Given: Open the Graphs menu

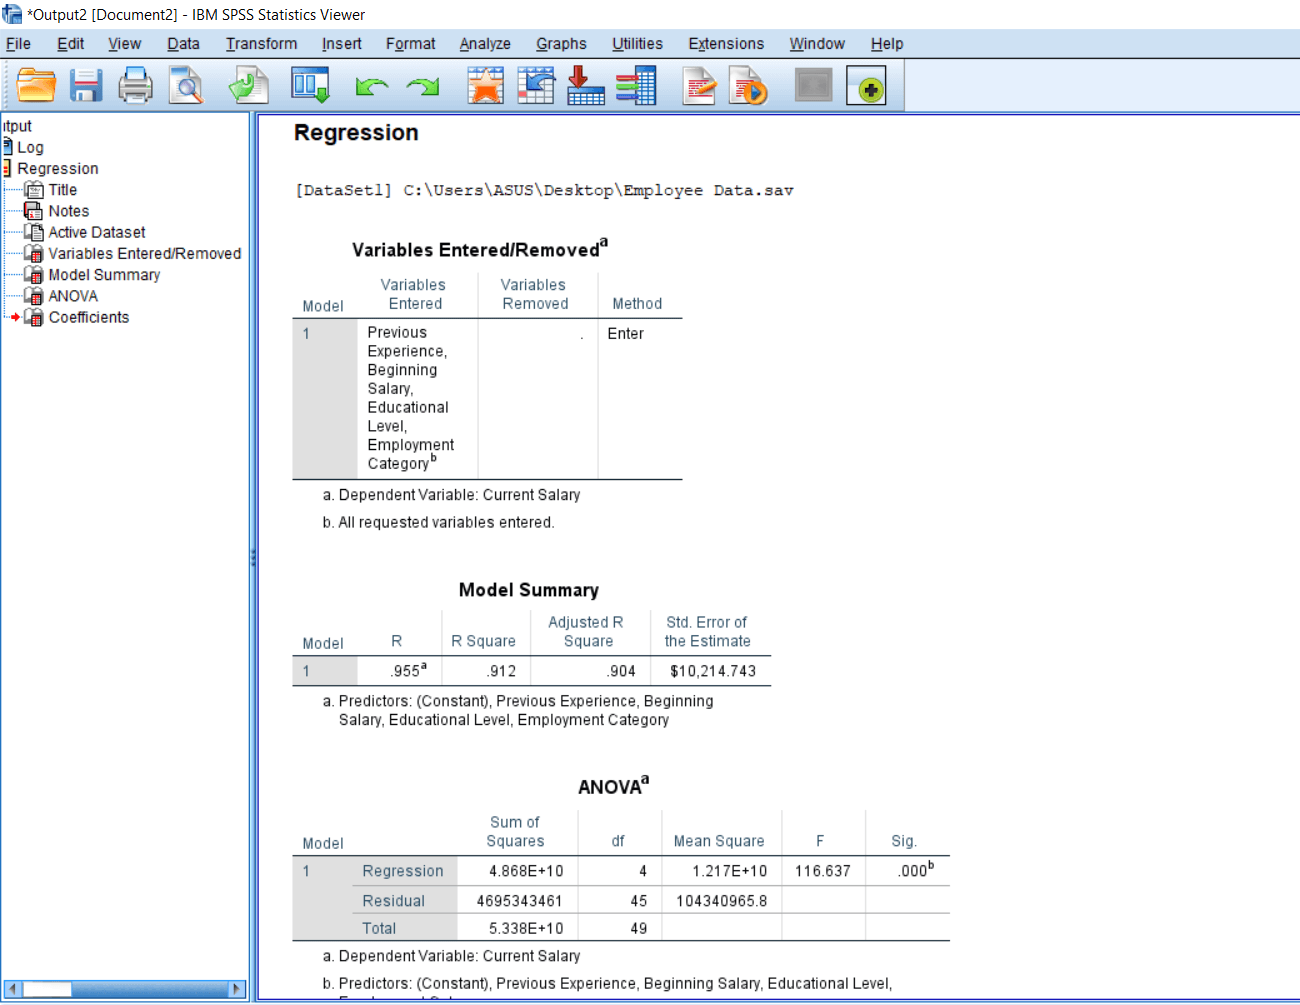Looking at the screenshot, I should pos(561,44).
